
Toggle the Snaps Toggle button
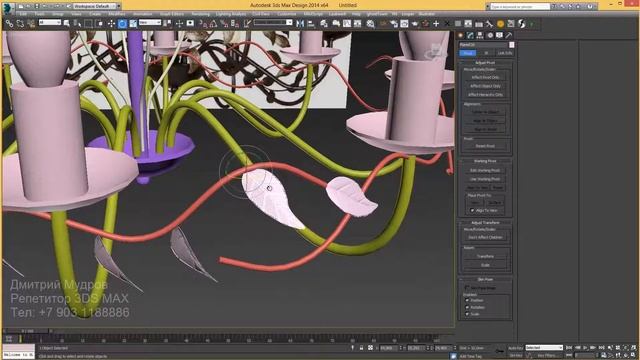203,24
